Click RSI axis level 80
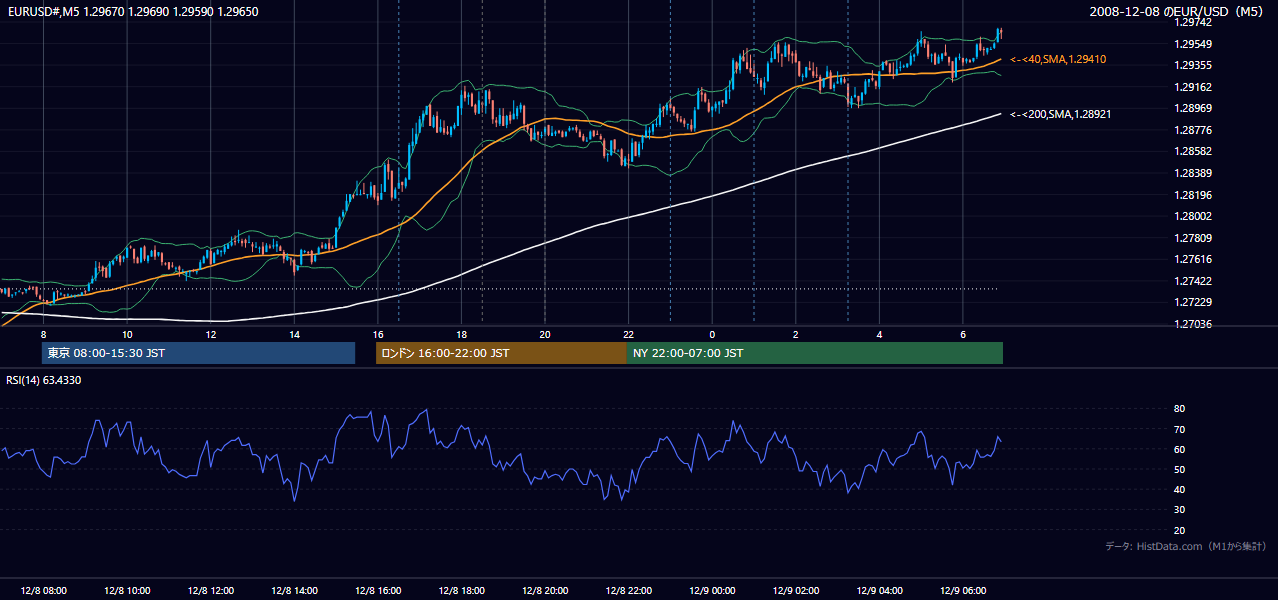Viewport: 1278px width, 600px height. [1179, 409]
